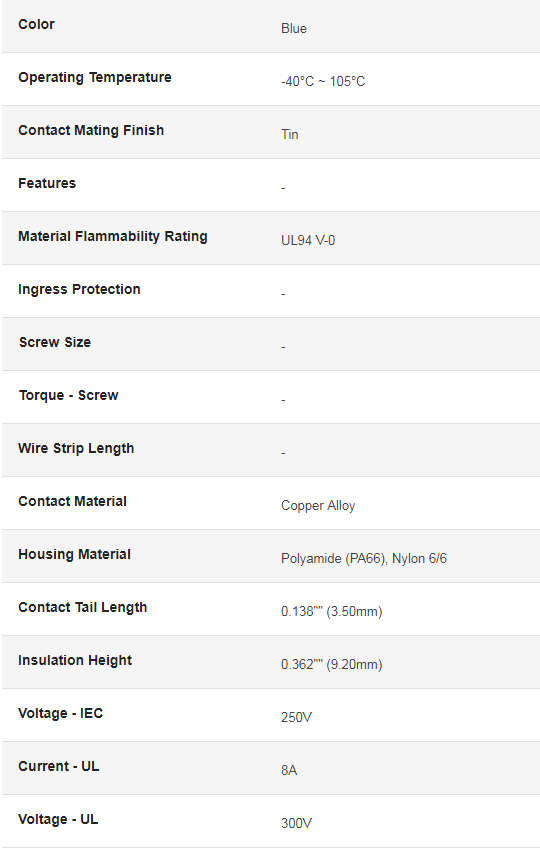Select the 8A Current - UL value
This screenshot has width=540, height=859.
[289, 770]
